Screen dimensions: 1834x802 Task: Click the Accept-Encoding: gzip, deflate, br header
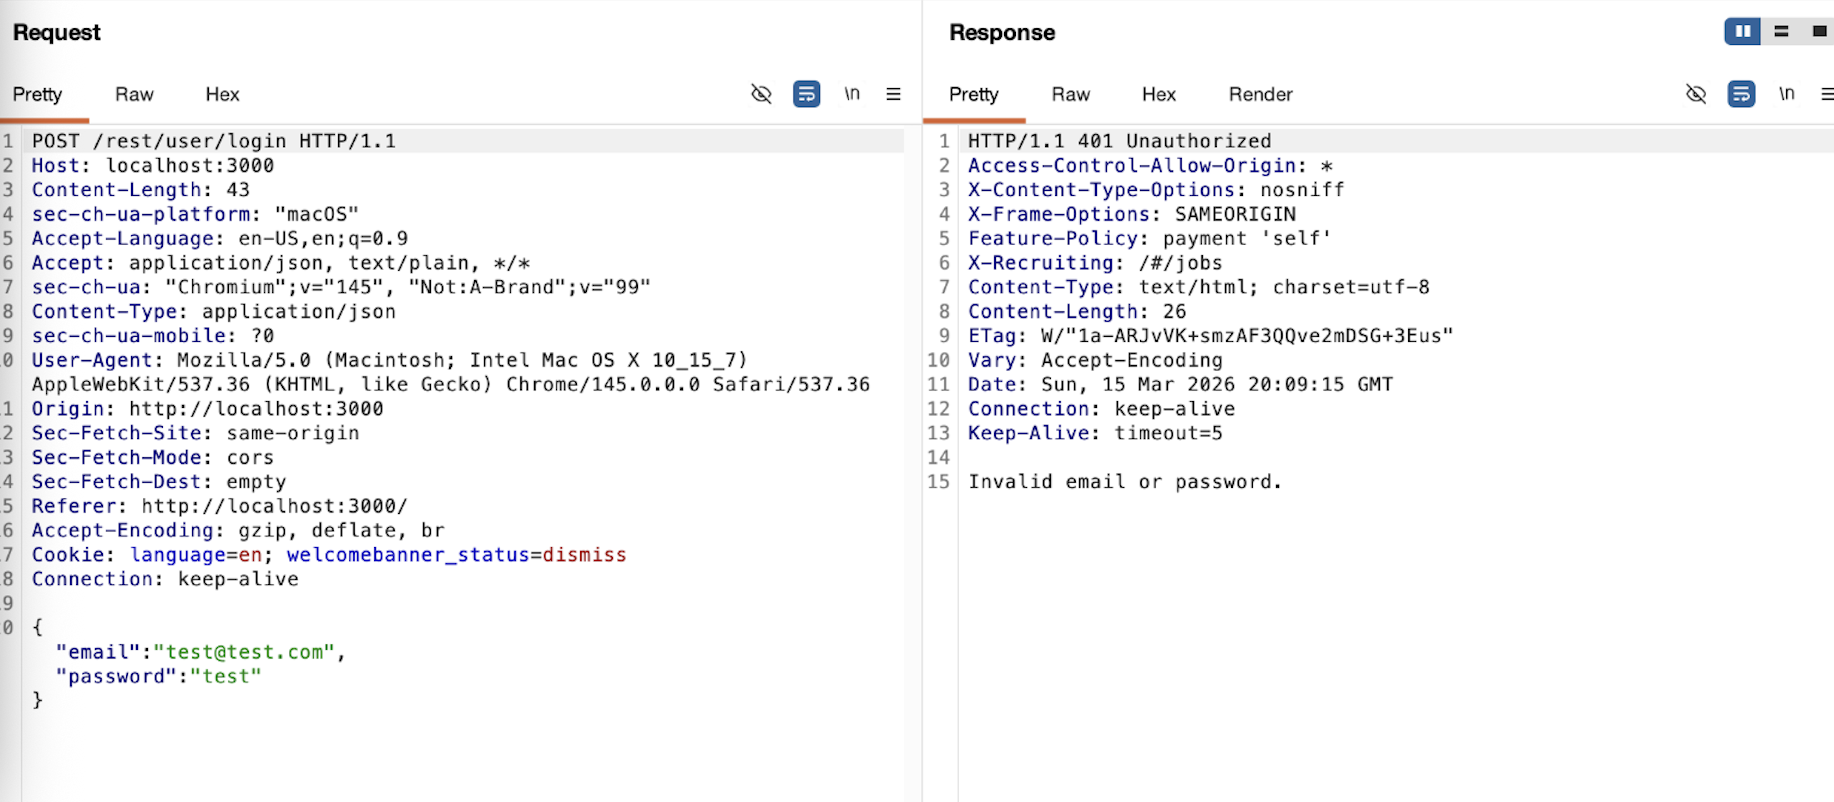pos(237,530)
